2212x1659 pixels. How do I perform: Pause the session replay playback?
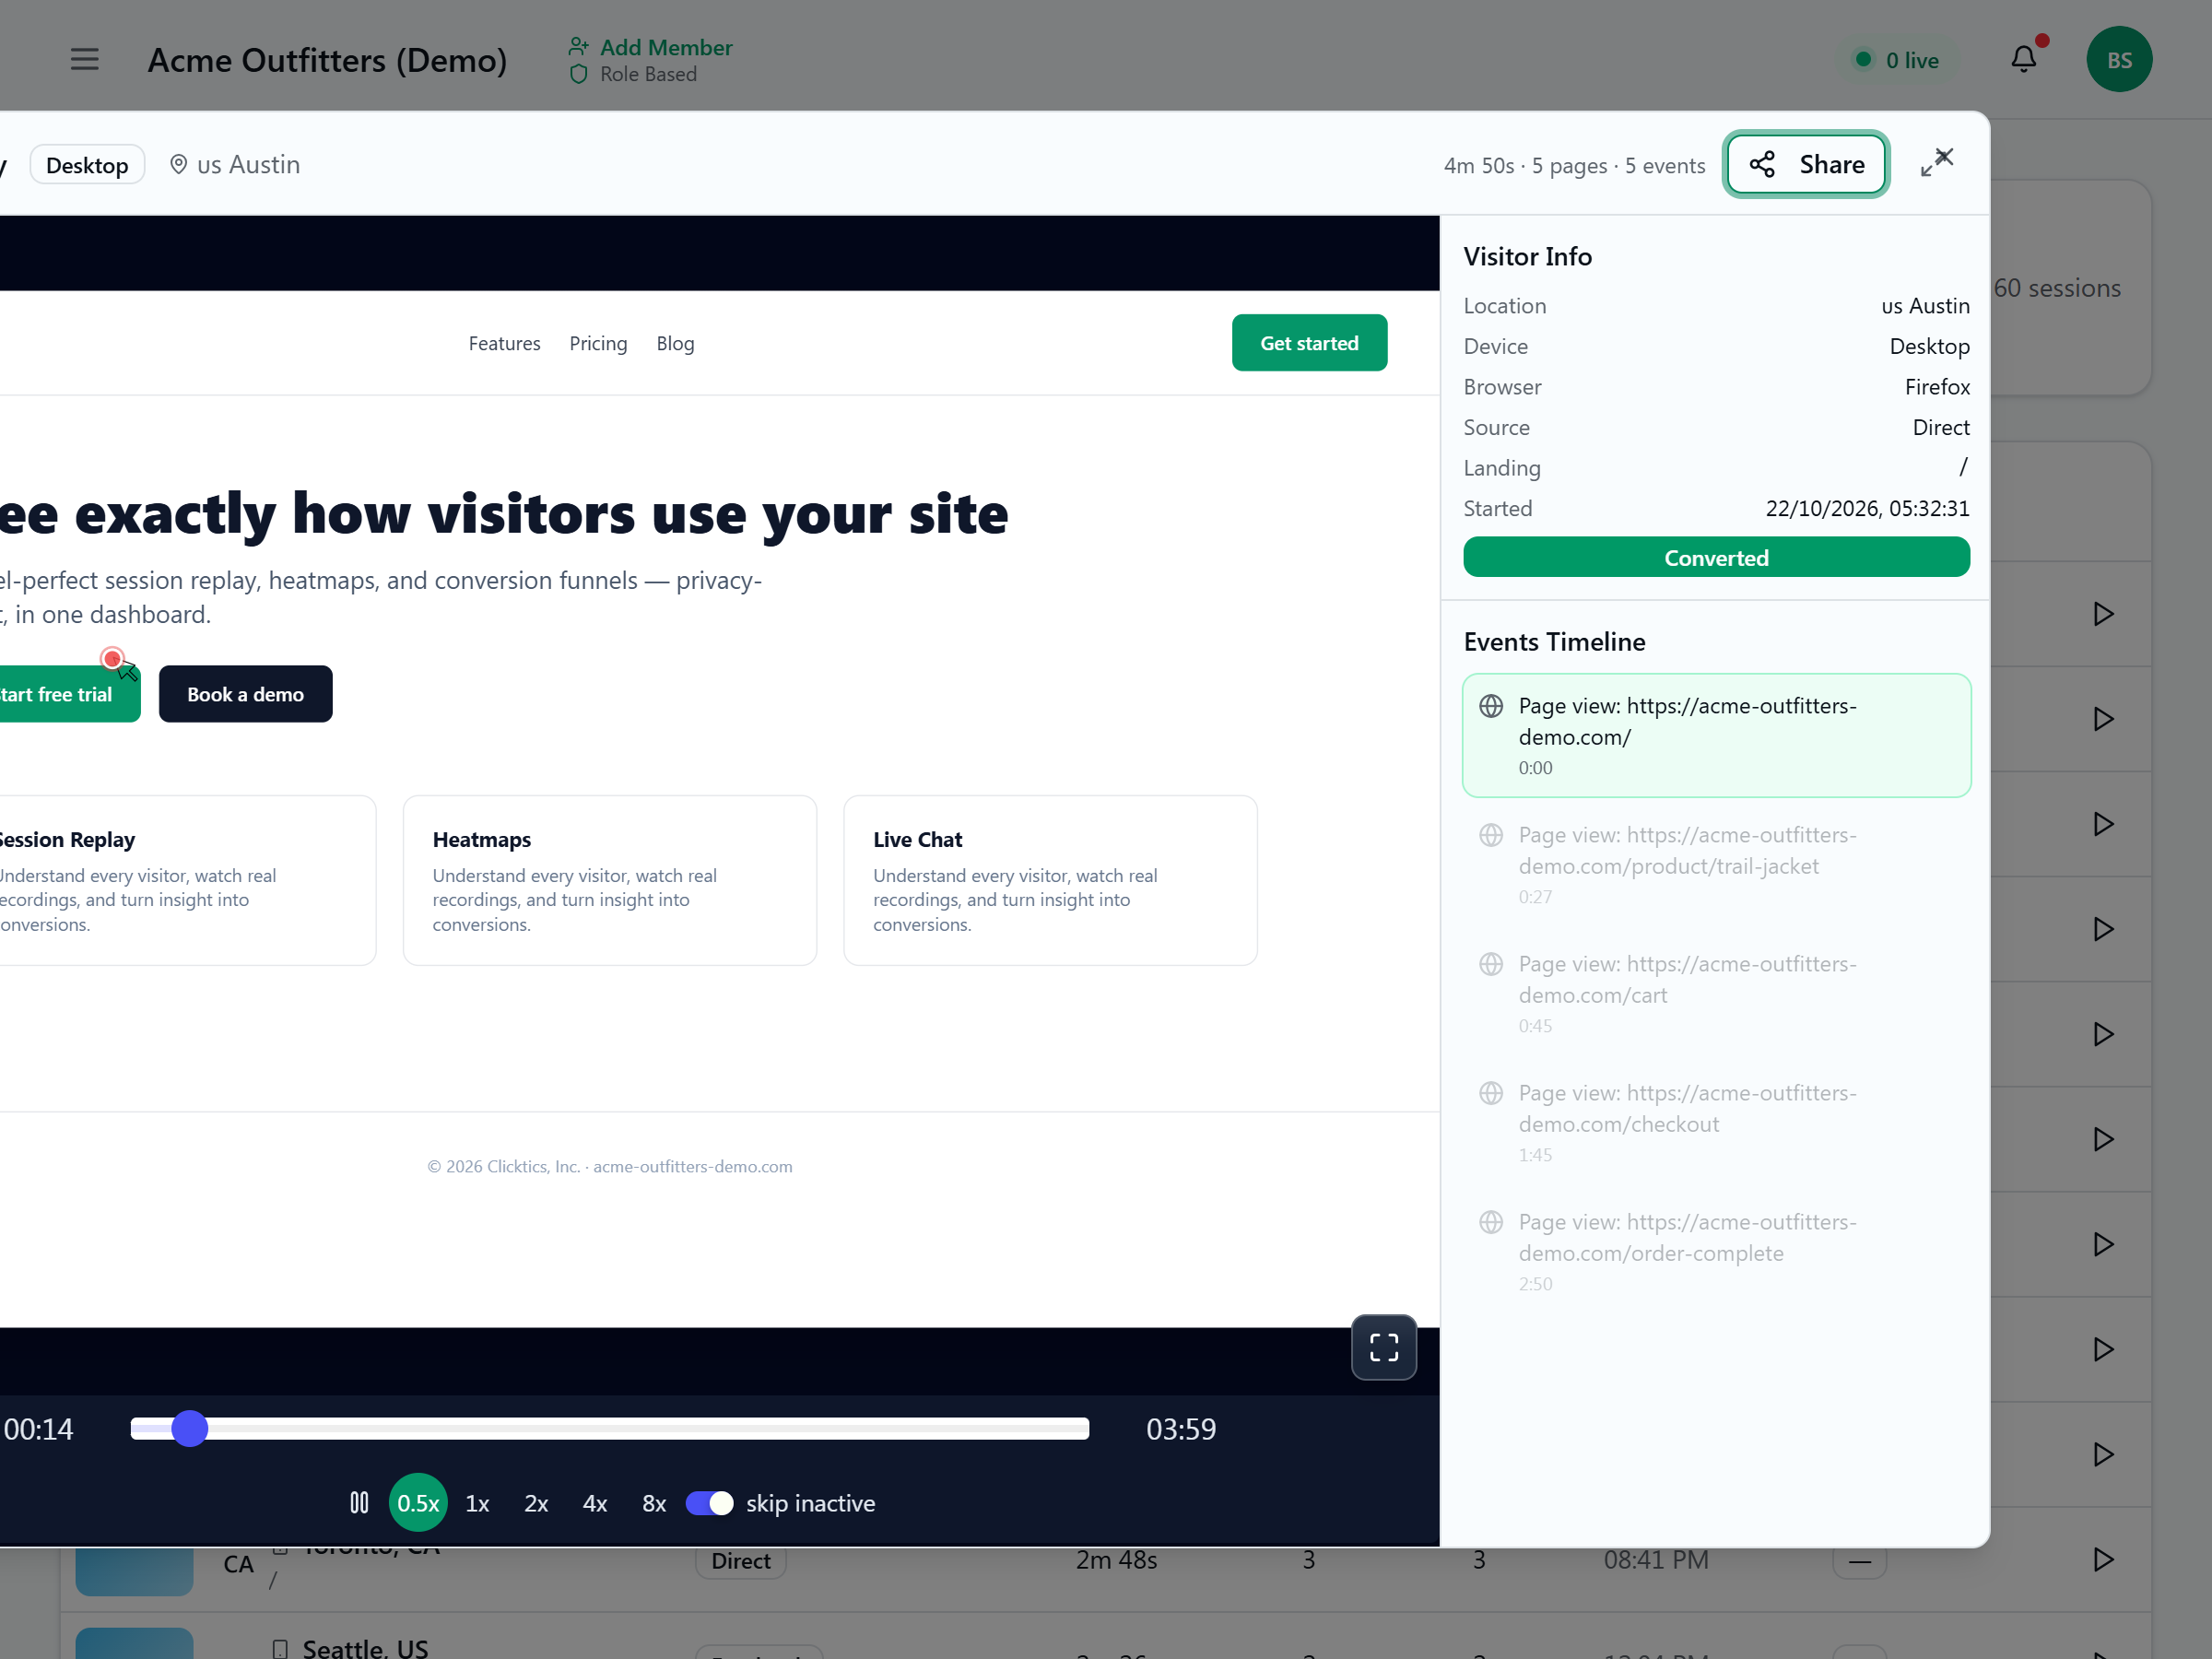[x=359, y=1502]
